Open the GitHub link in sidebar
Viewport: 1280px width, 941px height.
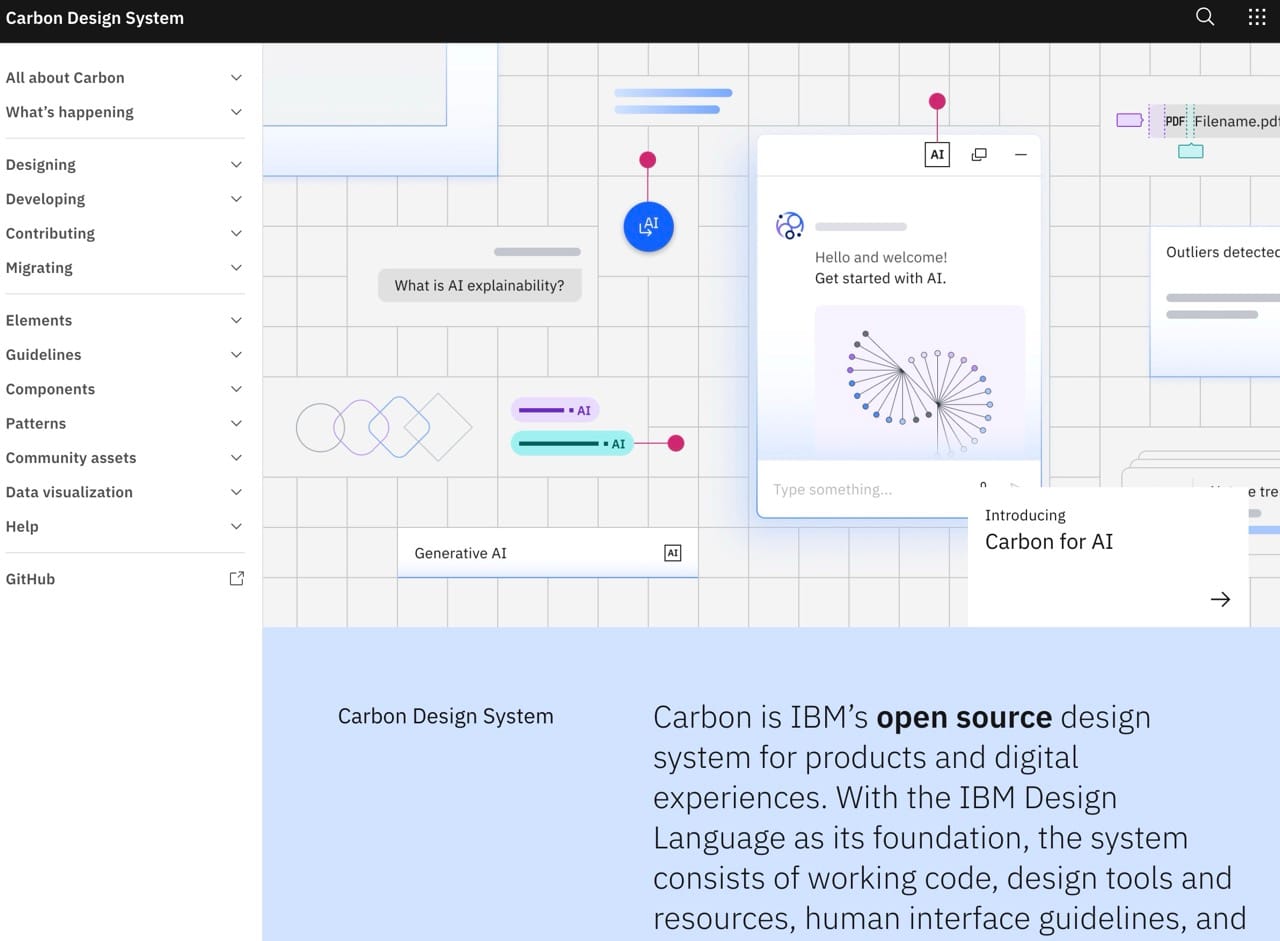125,579
